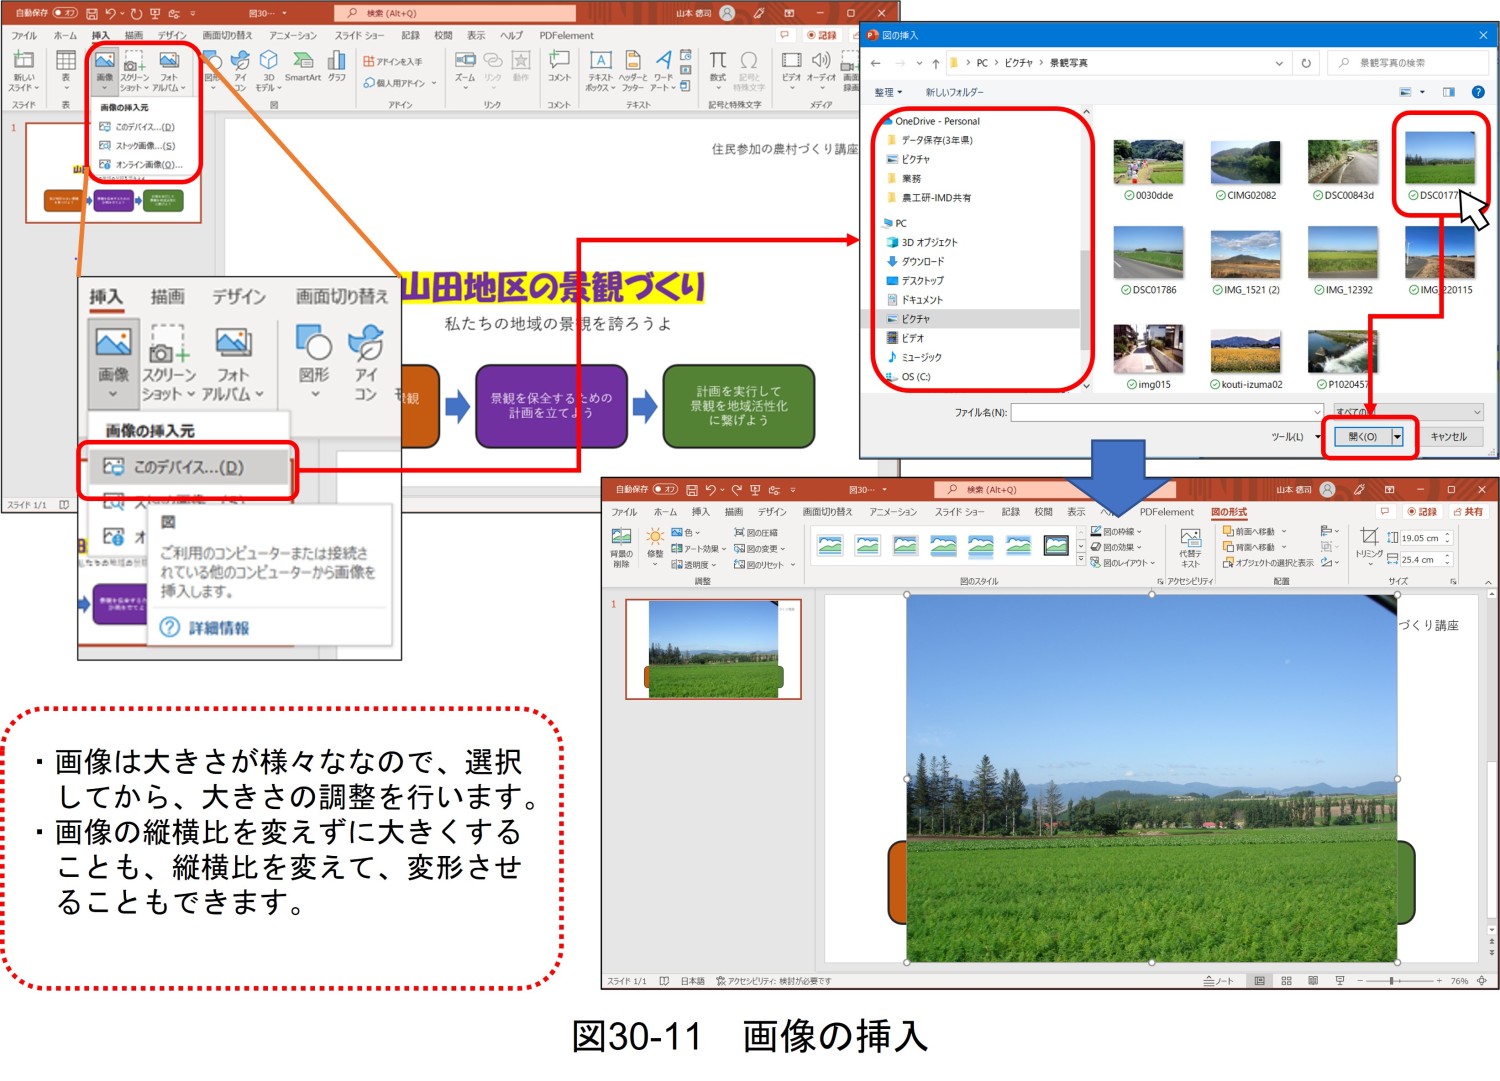Screen dimensions: 1500x1081
Task: Click Remove Background (背景の削除) in Picture Format ribbon
Action: click(x=621, y=547)
